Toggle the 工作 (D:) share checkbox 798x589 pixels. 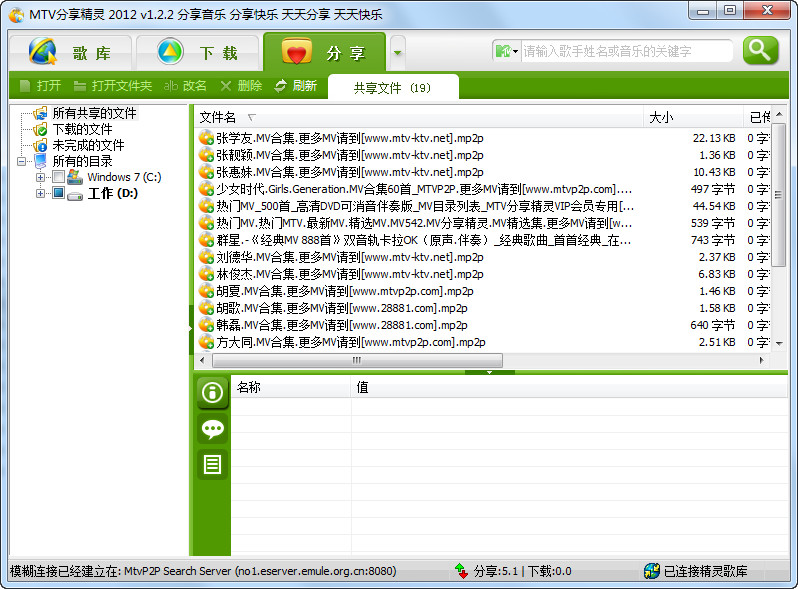pos(59,193)
